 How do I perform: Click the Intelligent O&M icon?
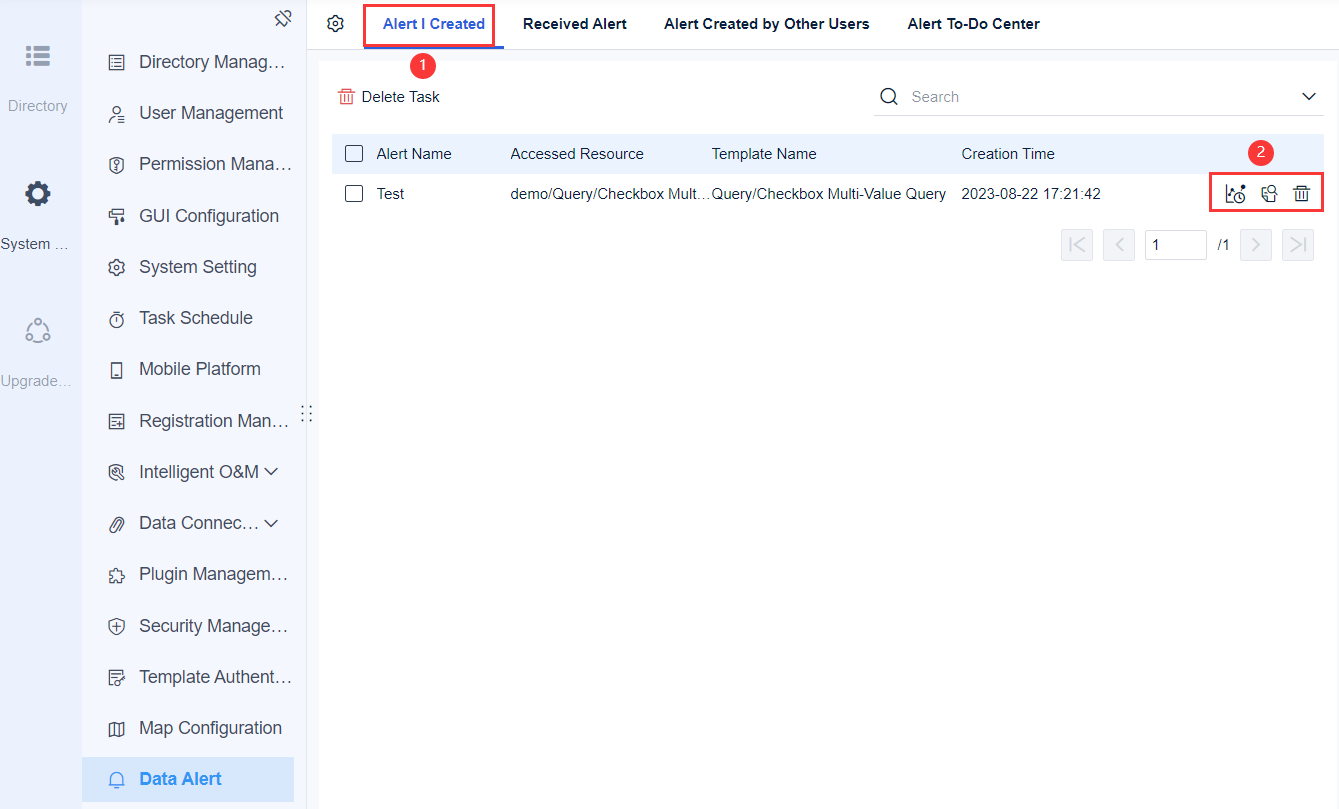click(x=117, y=473)
